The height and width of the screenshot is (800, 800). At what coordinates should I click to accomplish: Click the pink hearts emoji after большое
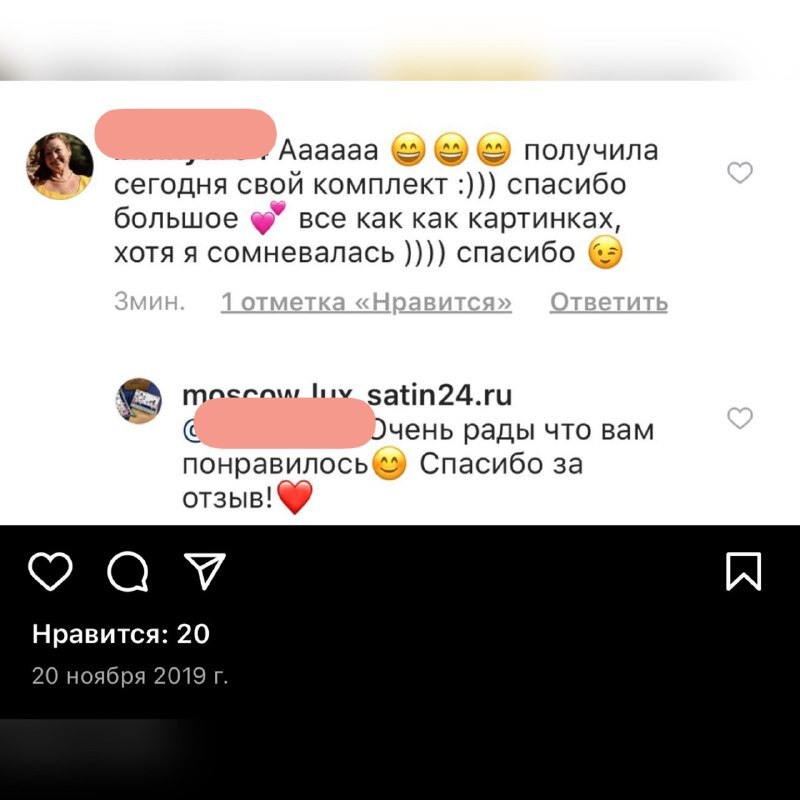tap(268, 218)
